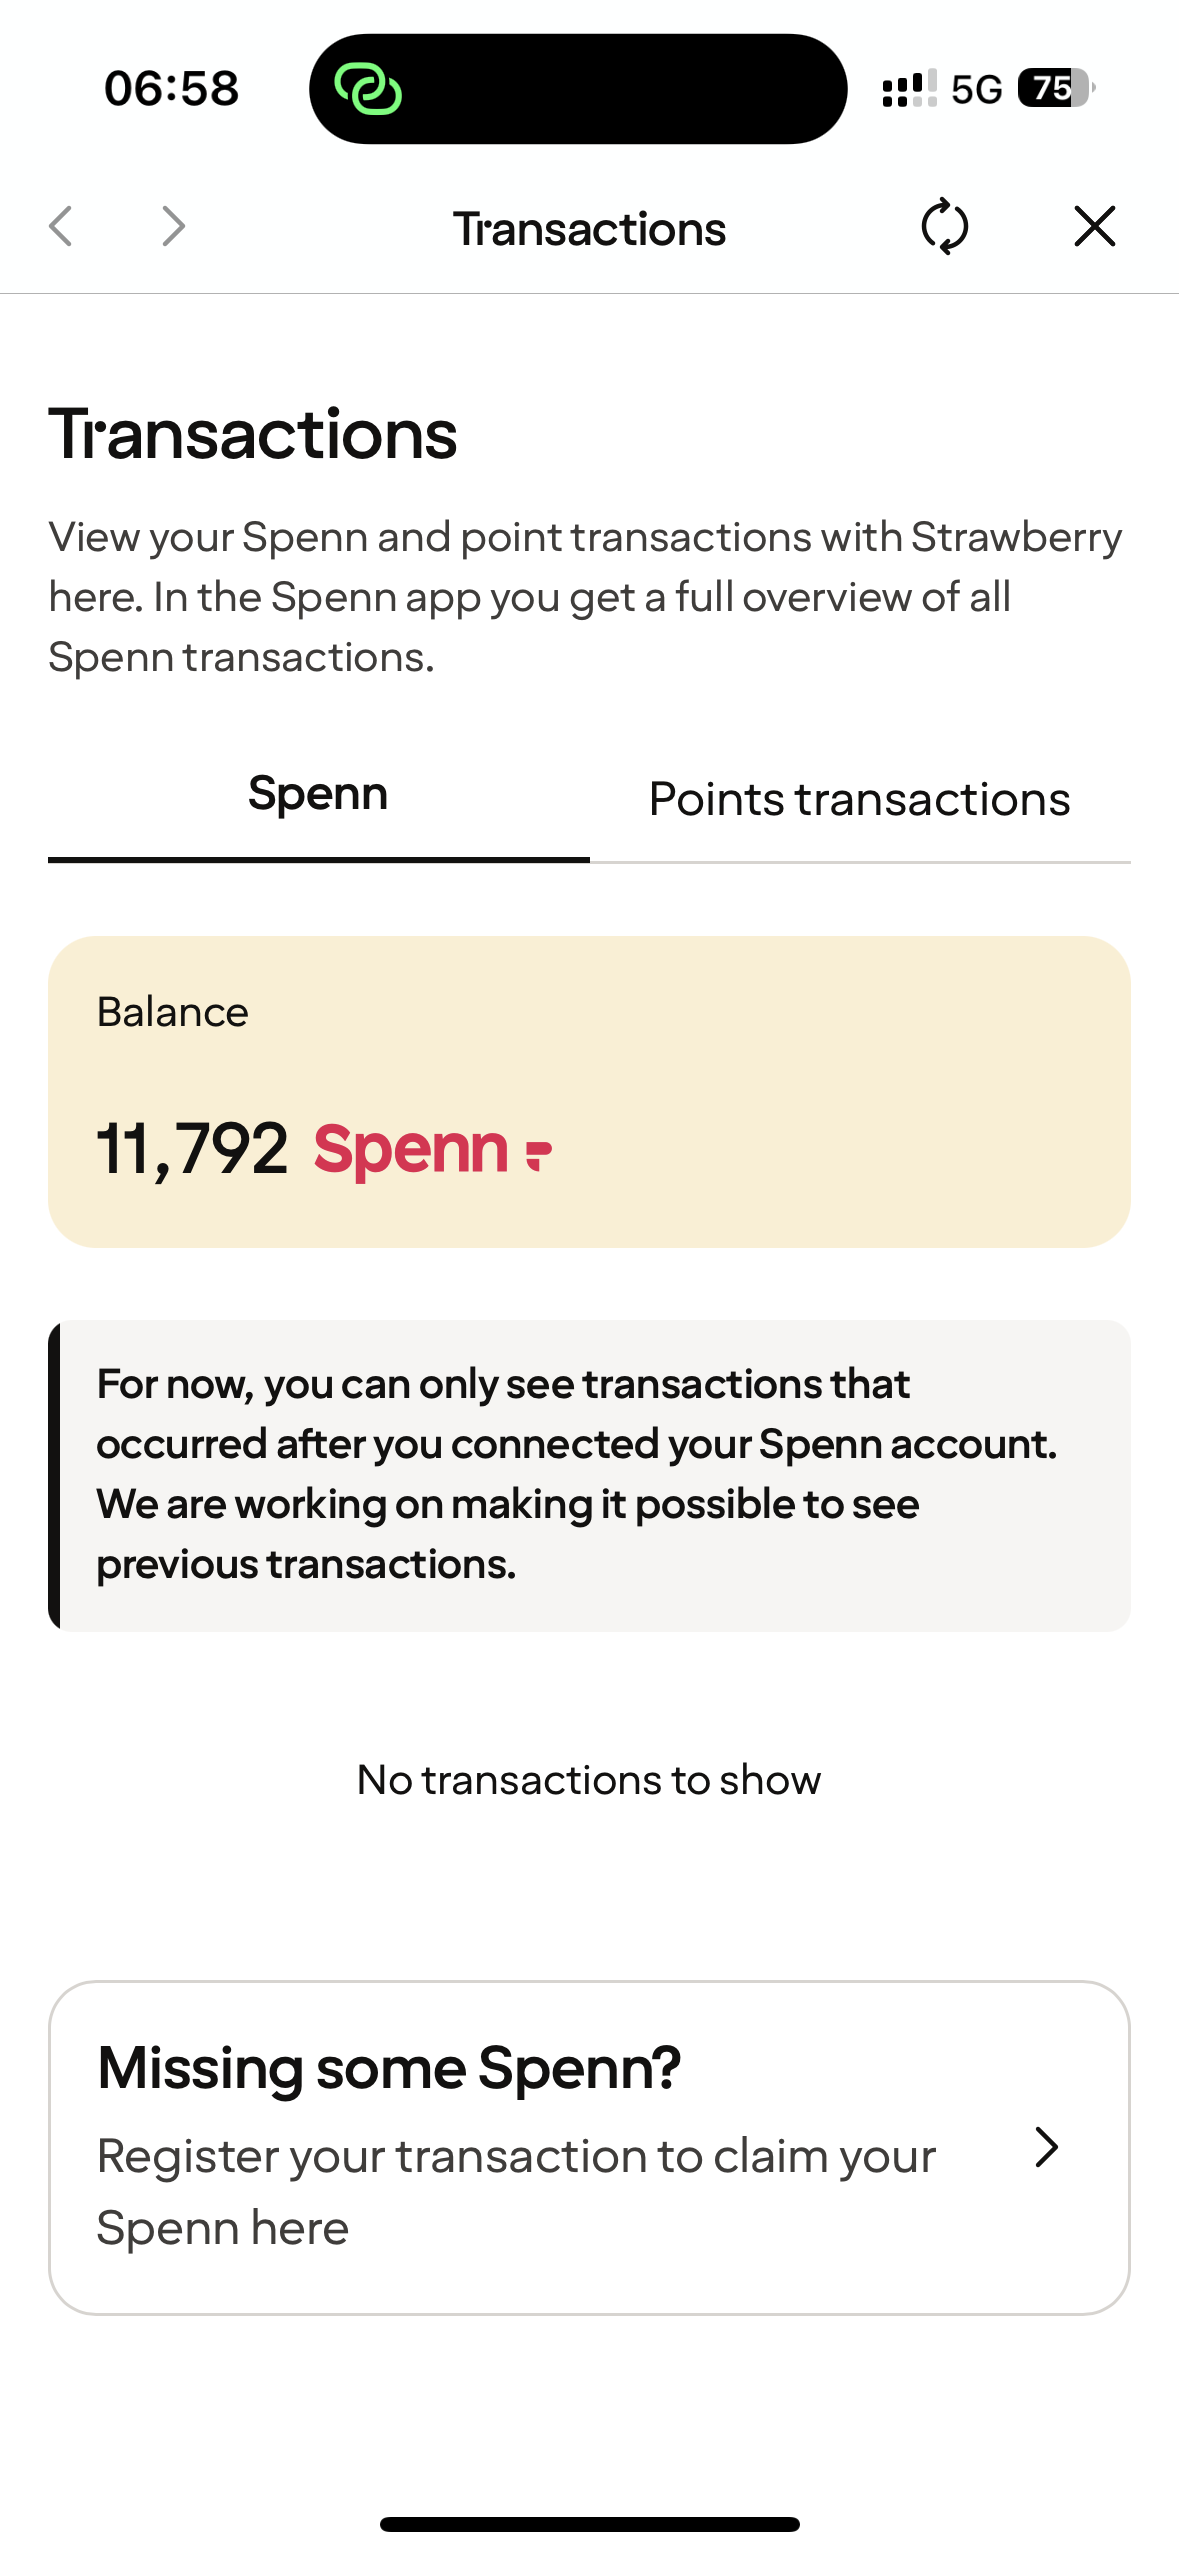
Task: Tap the green link icon in Dynamic Island
Action: tap(368, 89)
